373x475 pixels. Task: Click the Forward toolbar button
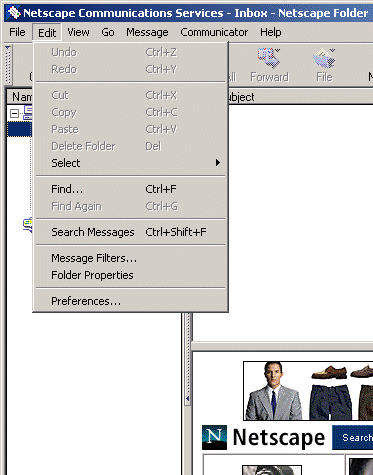pyautogui.click(x=269, y=65)
